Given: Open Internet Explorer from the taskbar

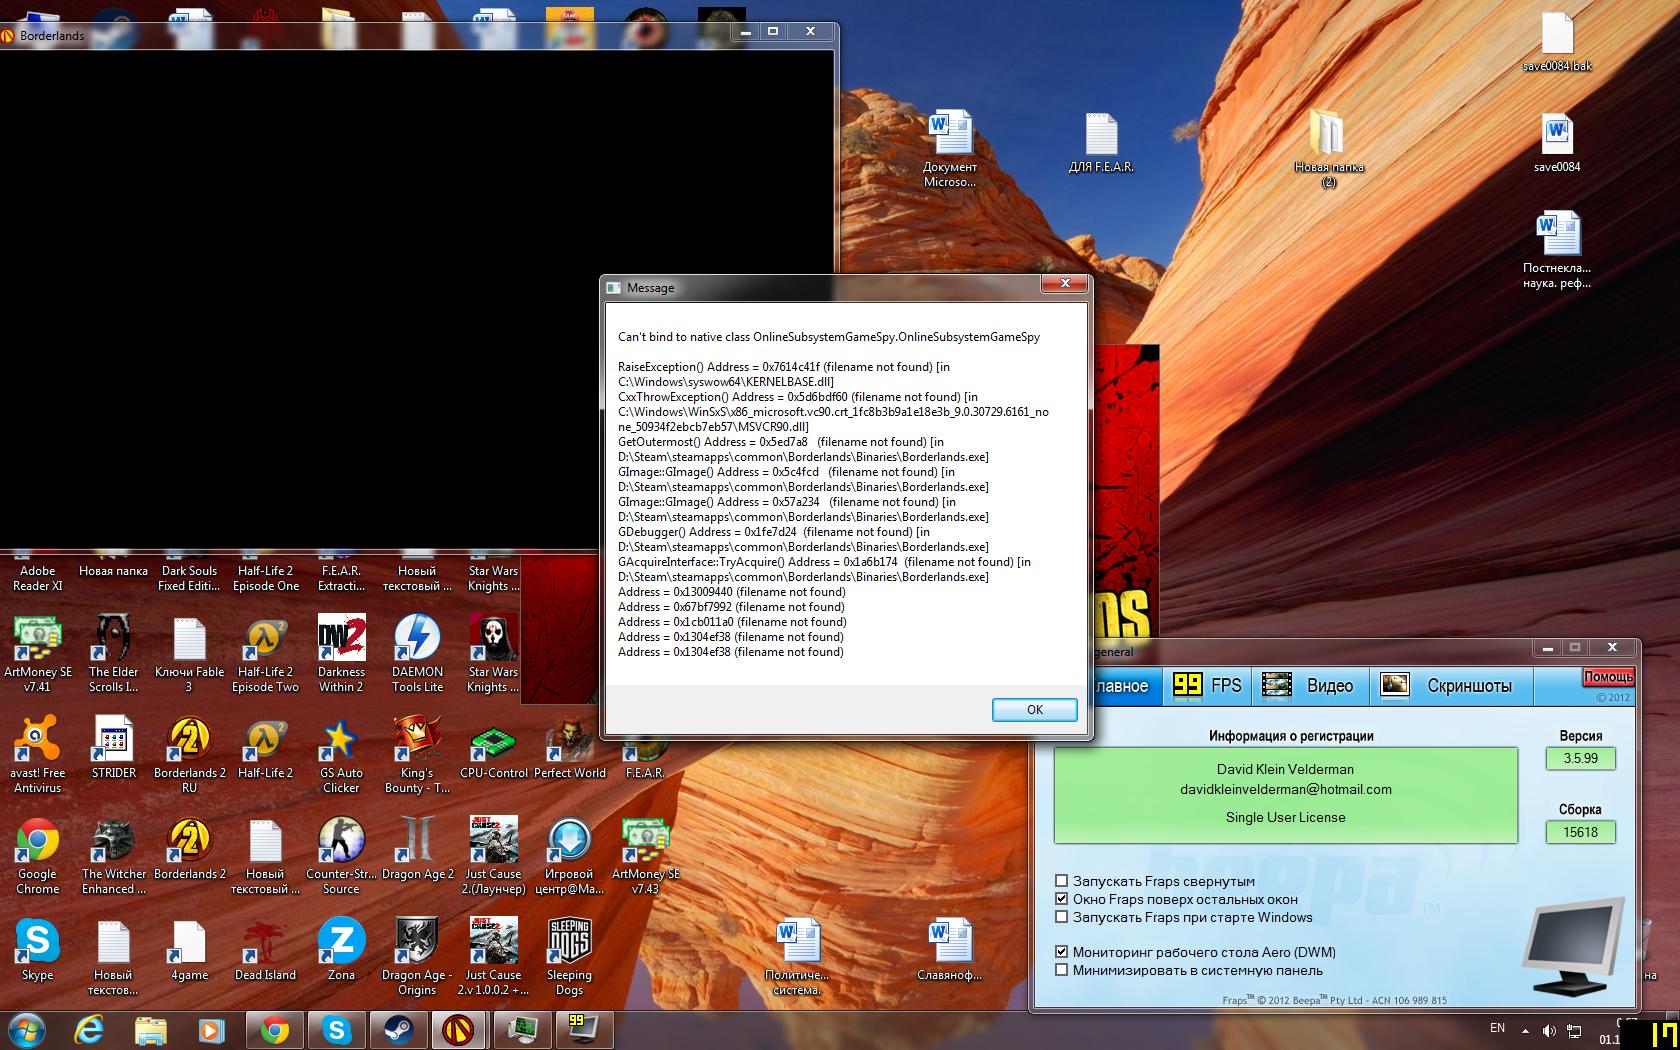Looking at the screenshot, I should pyautogui.click(x=89, y=1029).
